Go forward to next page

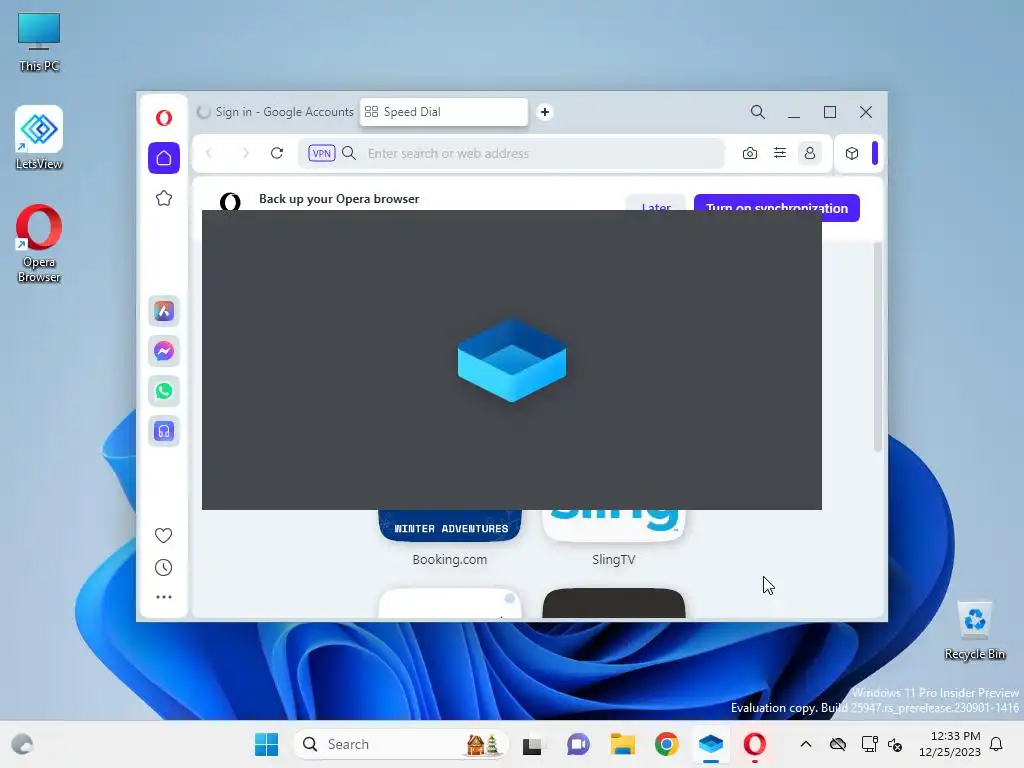pos(246,153)
